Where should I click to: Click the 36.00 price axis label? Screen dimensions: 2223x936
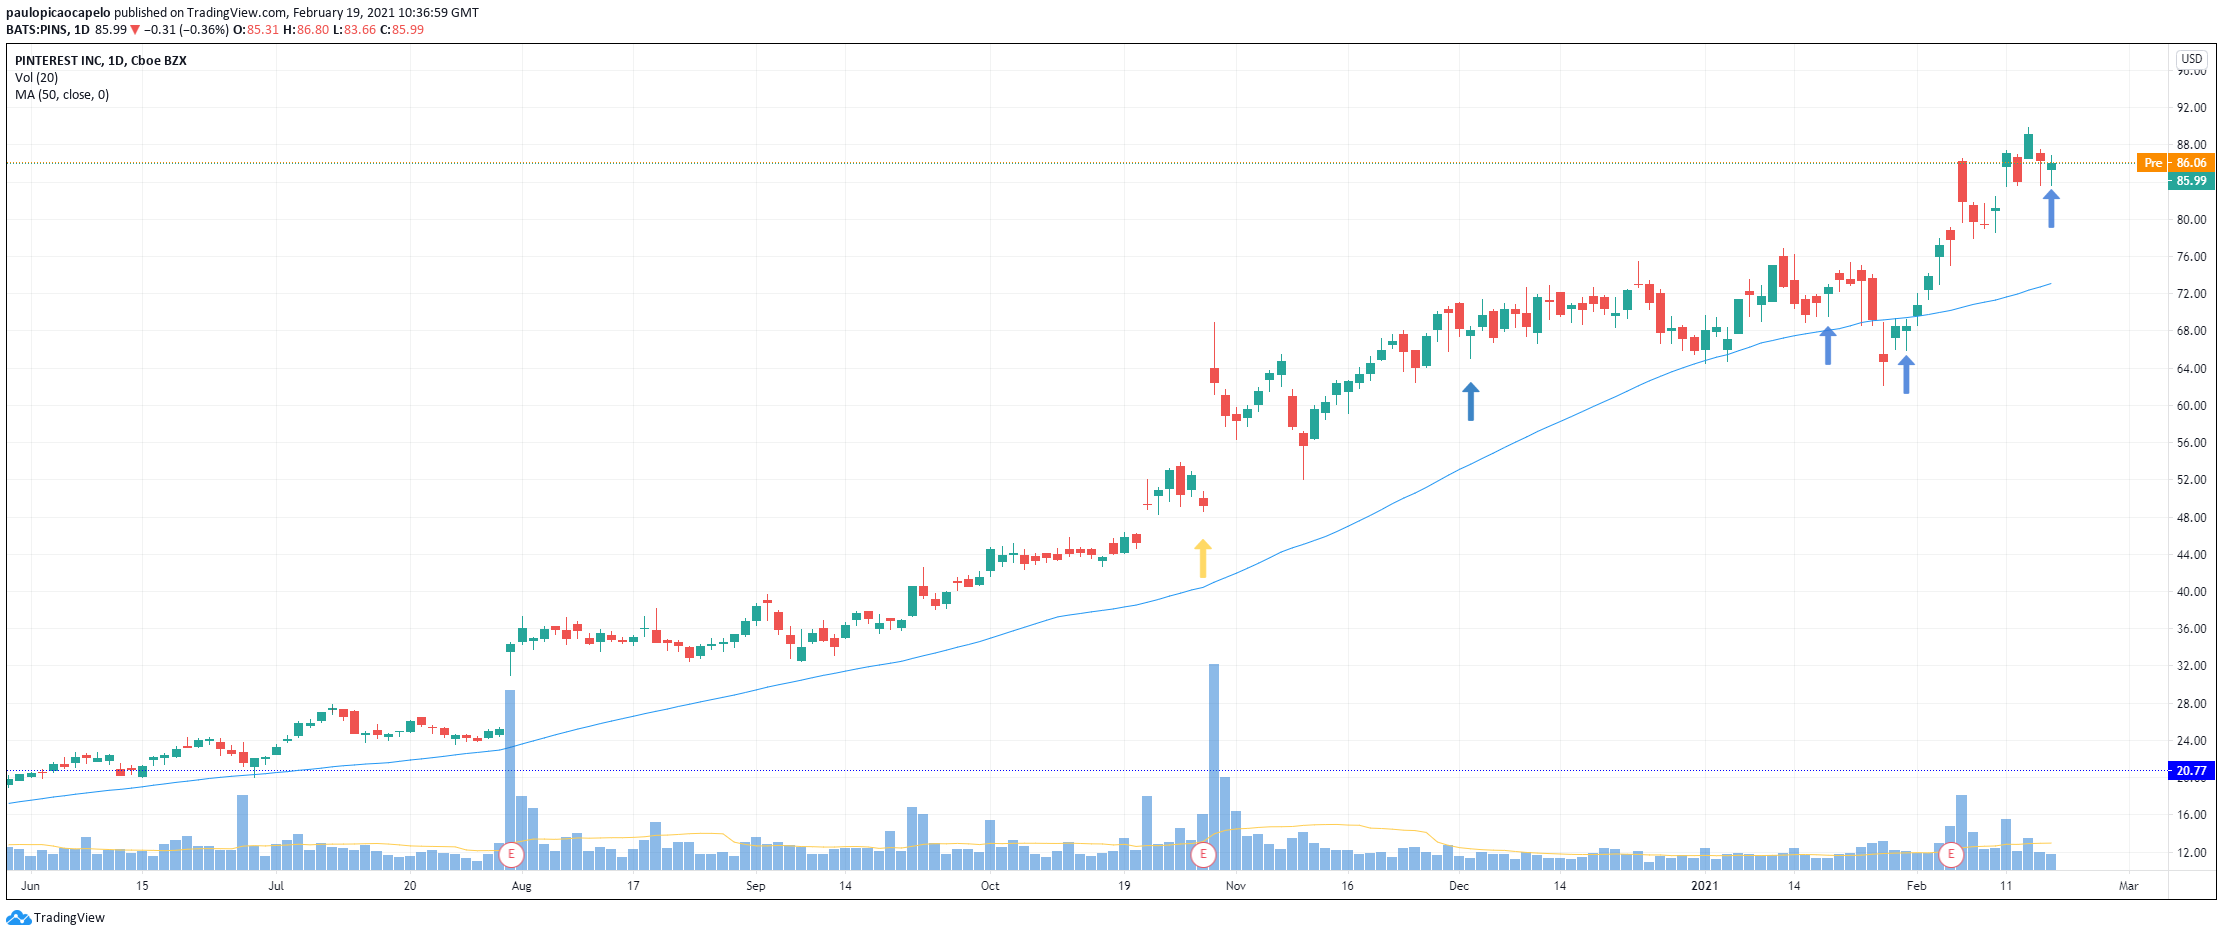(2191, 629)
